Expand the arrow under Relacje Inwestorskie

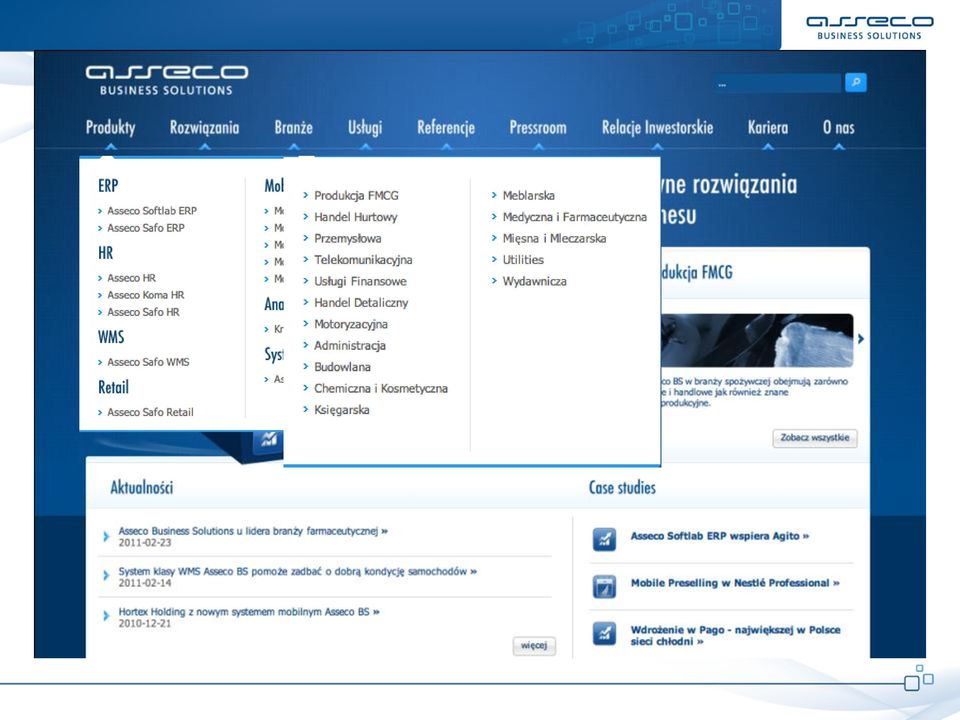tap(658, 147)
